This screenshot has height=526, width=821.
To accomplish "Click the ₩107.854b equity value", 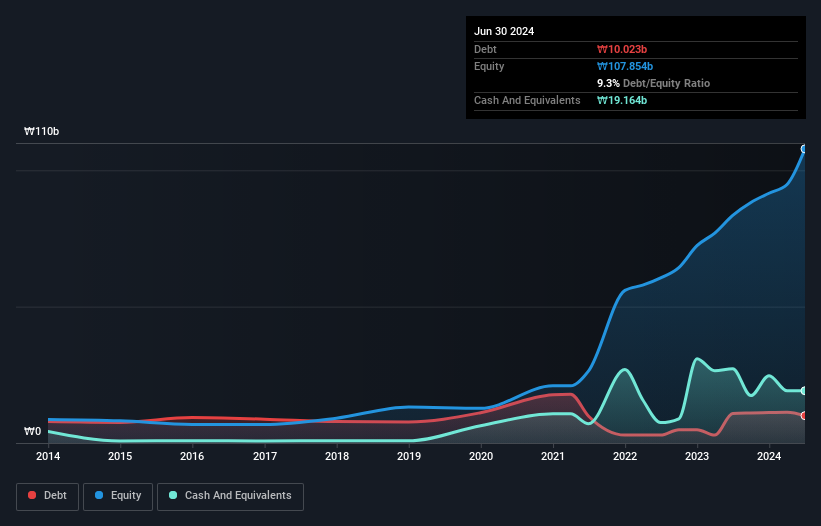I will coord(625,66).
